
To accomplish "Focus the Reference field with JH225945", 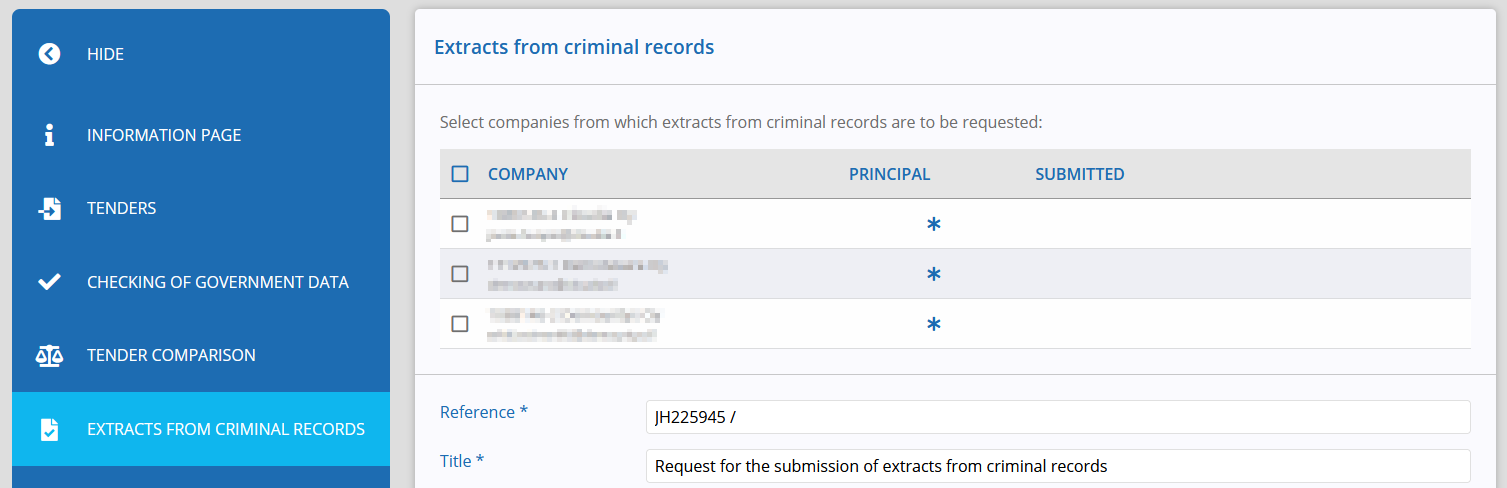I will tap(1058, 417).
